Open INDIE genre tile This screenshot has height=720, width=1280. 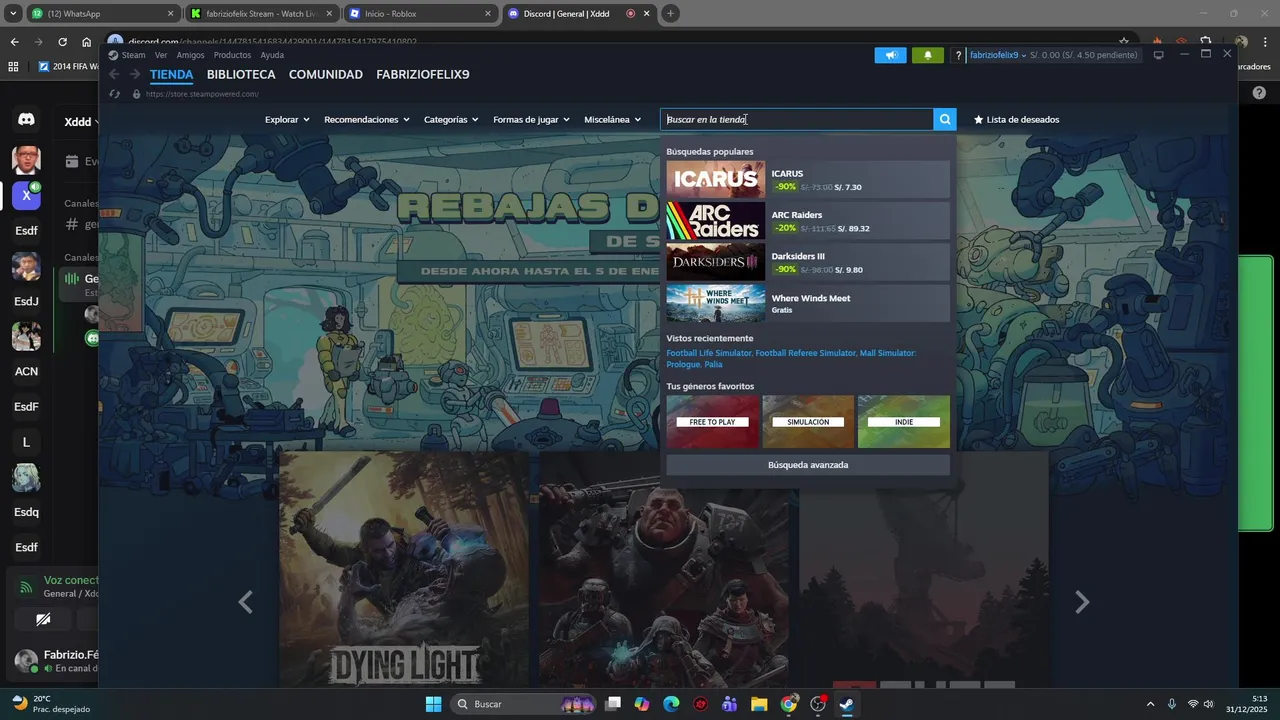pos(904,421)
